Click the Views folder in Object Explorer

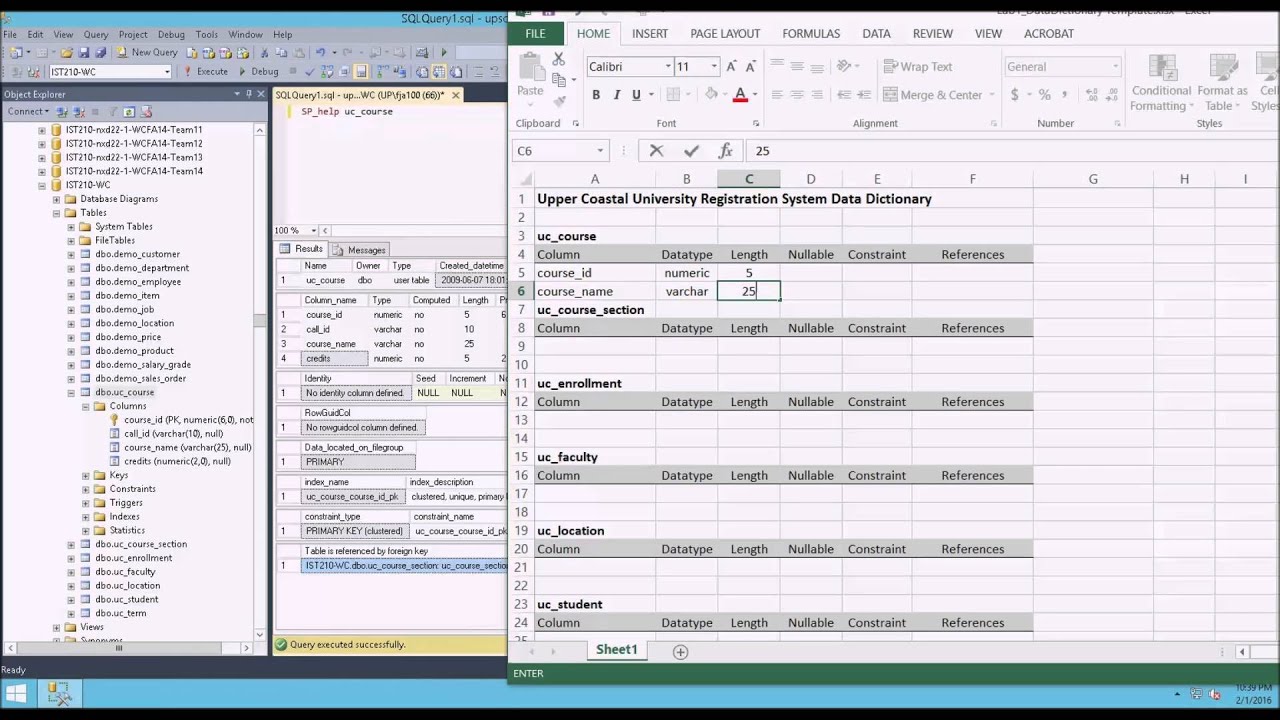[x=92, y=627]
